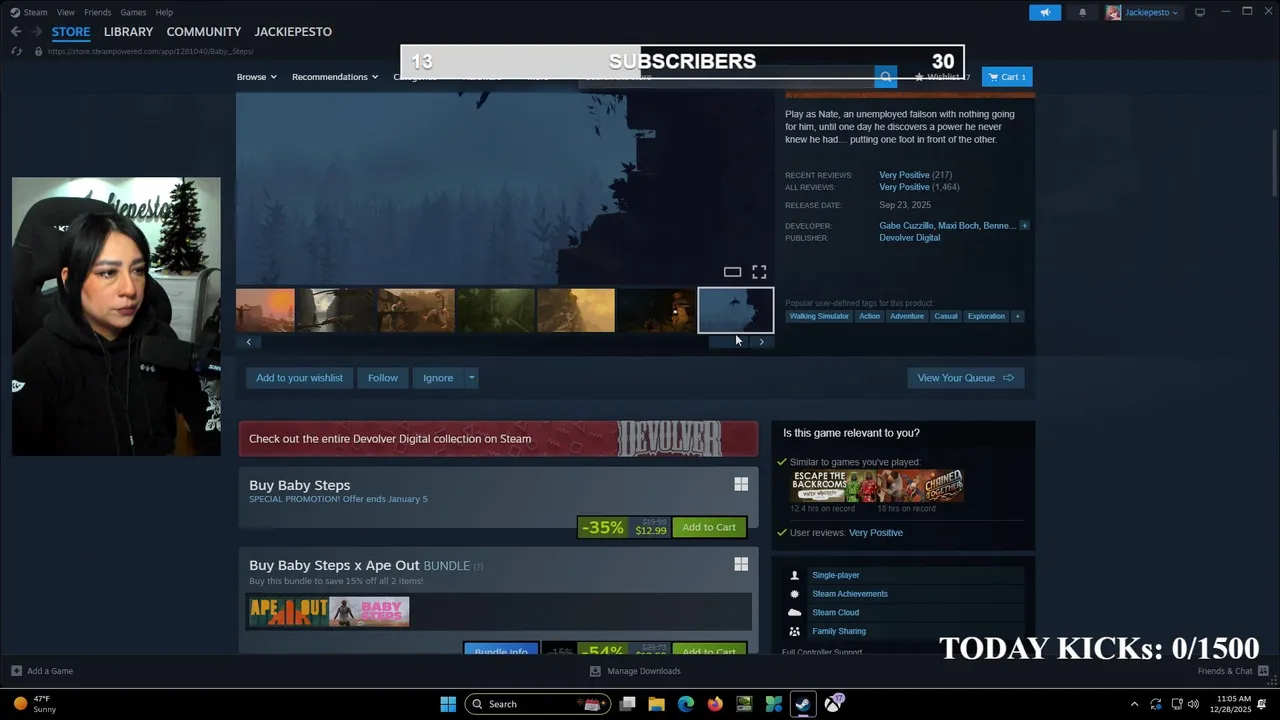
Task: Open the Friends menu
Action: [98, 12]
